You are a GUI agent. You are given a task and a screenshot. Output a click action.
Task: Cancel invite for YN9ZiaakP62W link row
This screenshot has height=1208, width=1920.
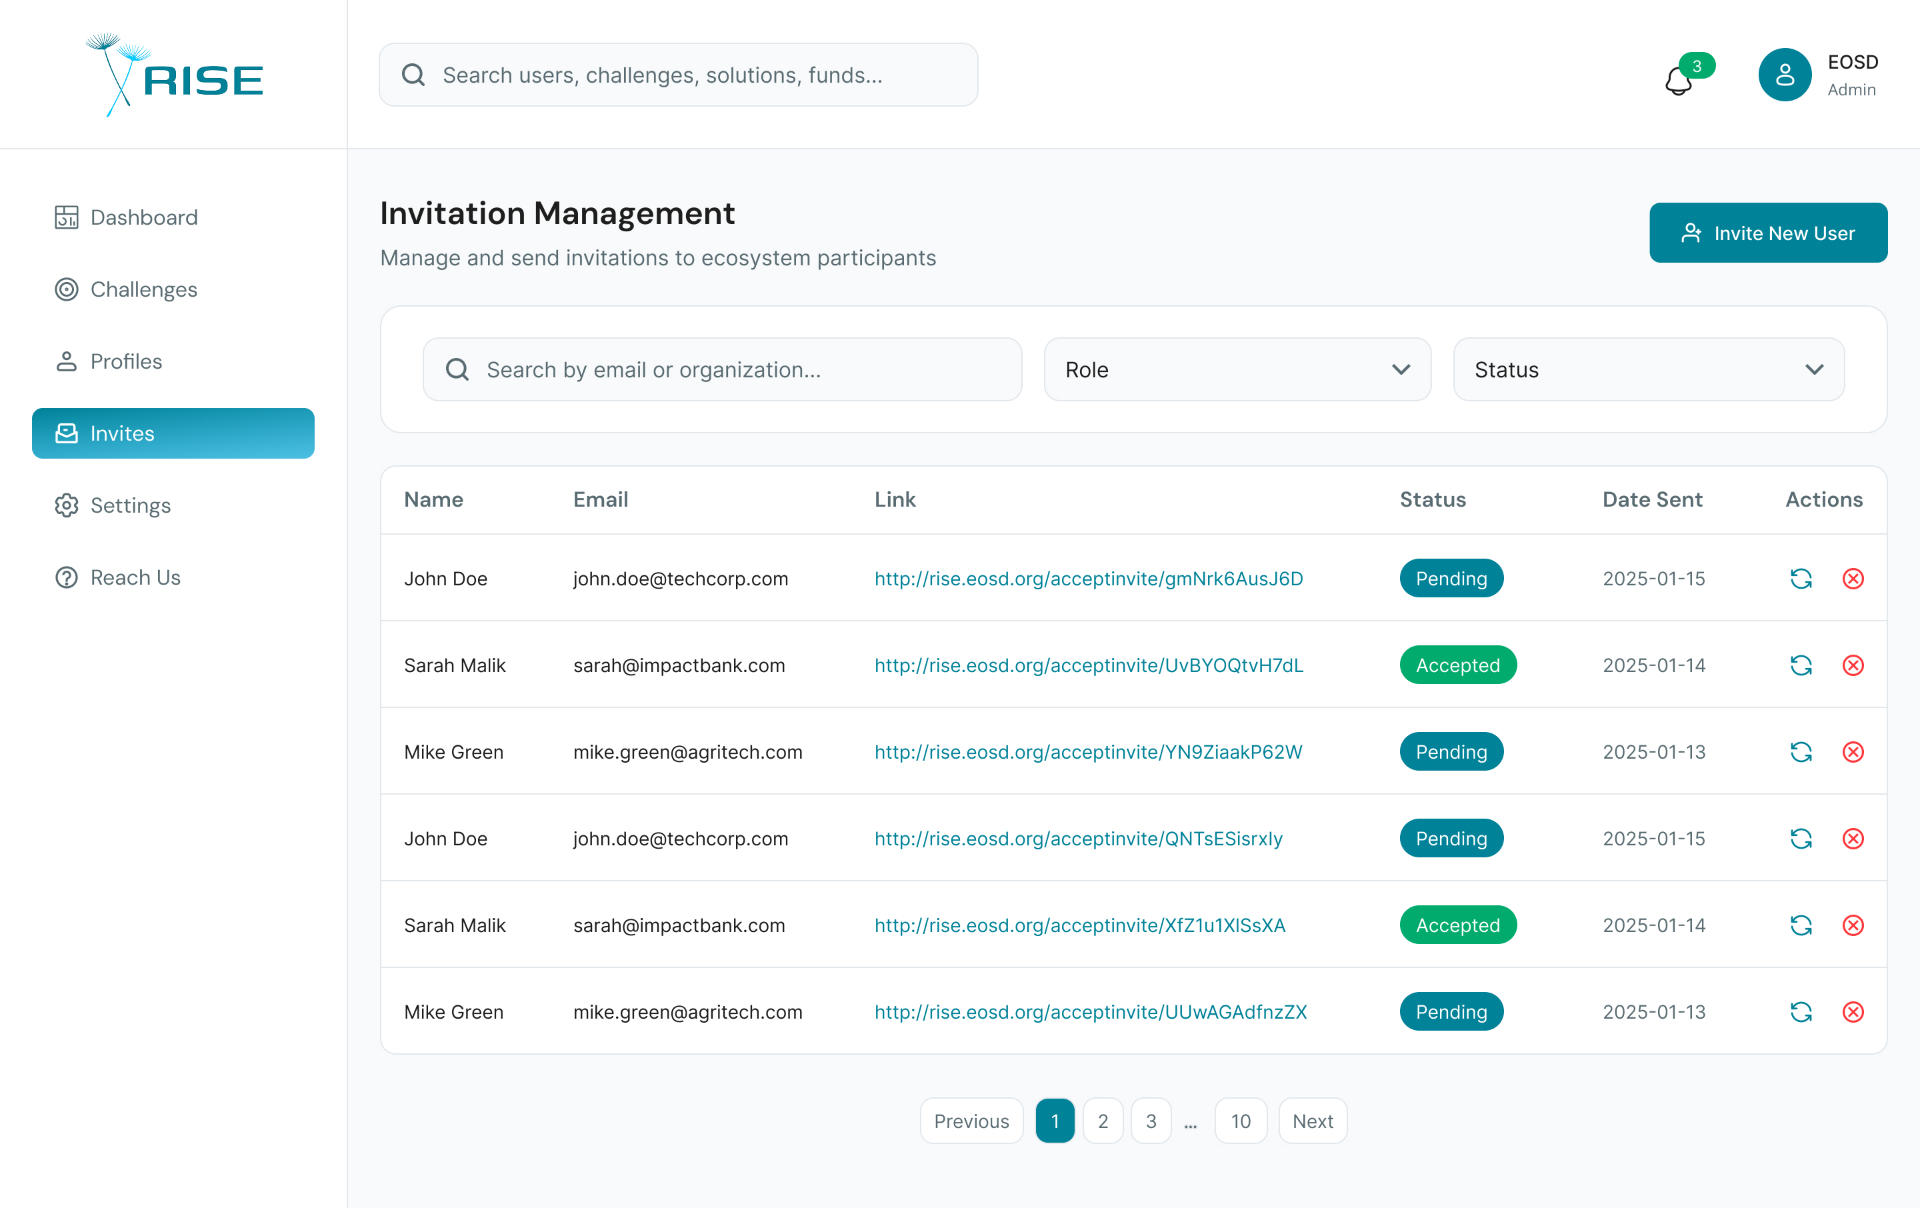click(x=1853, y=752)
